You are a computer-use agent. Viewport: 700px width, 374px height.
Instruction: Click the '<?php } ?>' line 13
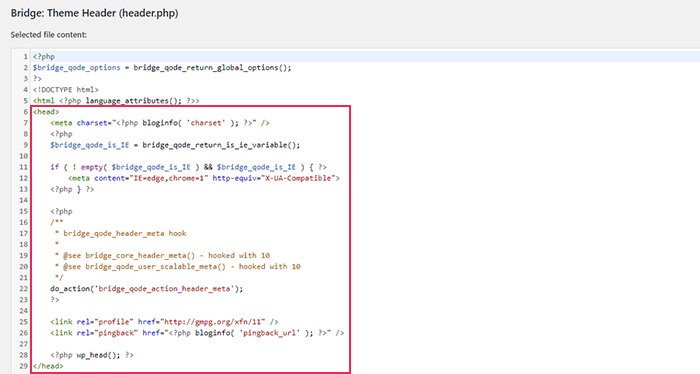[x=72, y=189]
